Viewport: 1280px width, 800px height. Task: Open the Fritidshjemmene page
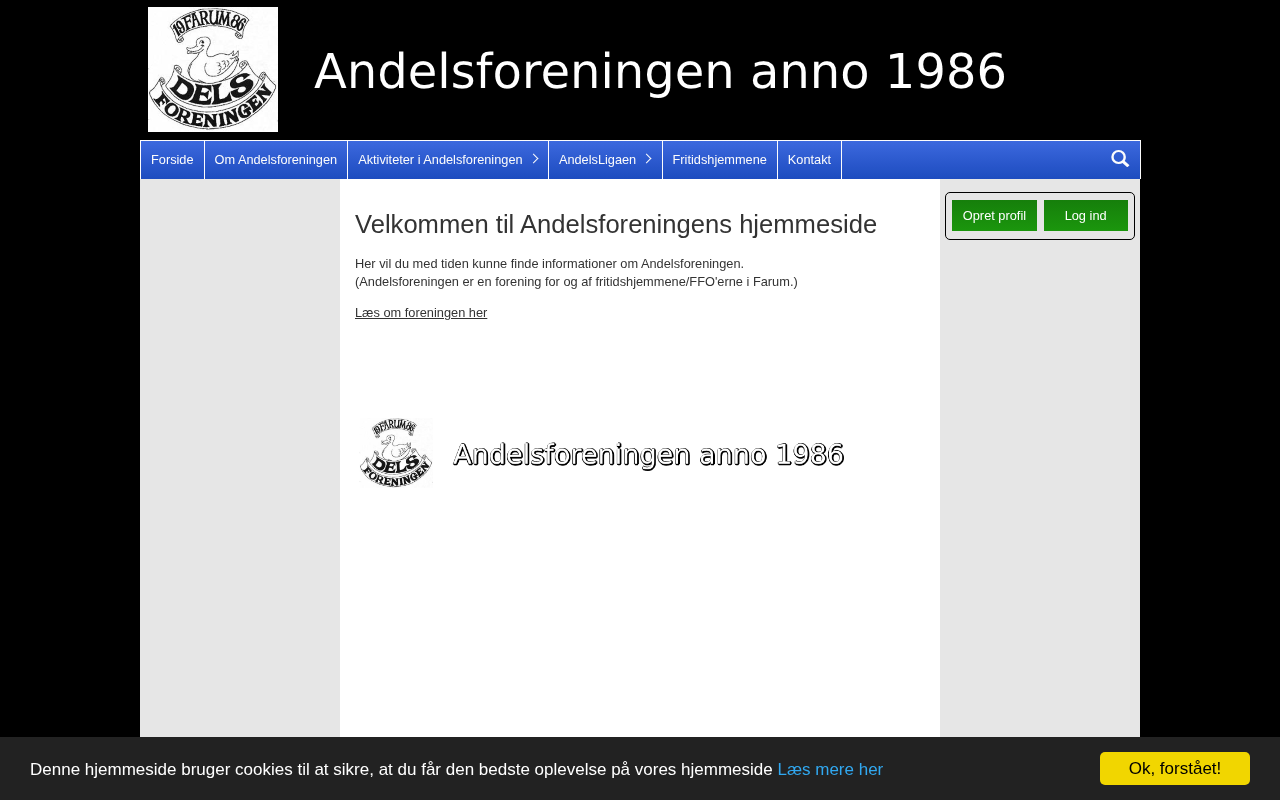coord(720,160)
